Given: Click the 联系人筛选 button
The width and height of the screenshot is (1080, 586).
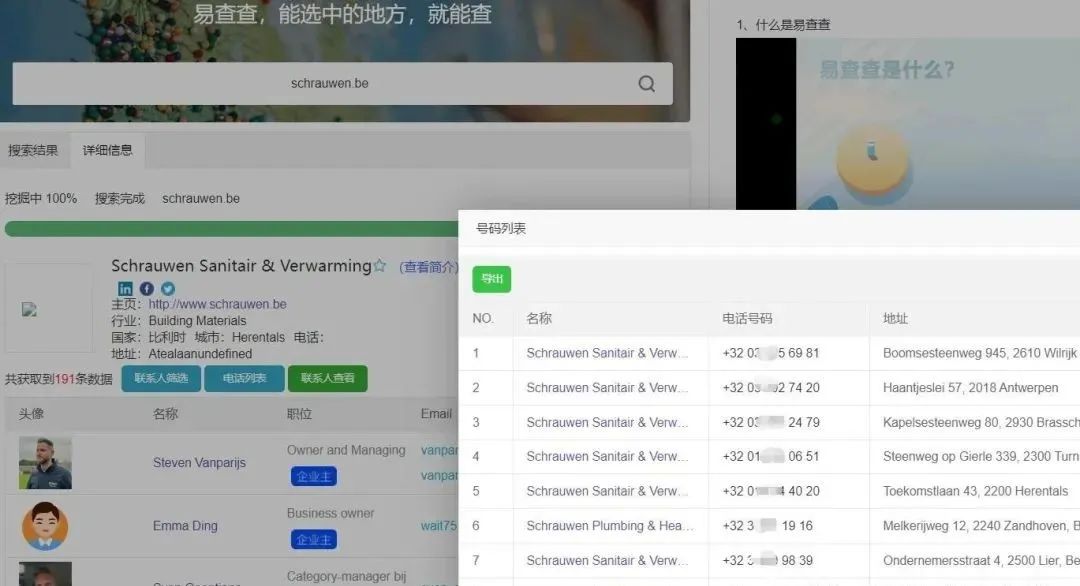Looking at the screenshot, I should (x=161, y=378).
